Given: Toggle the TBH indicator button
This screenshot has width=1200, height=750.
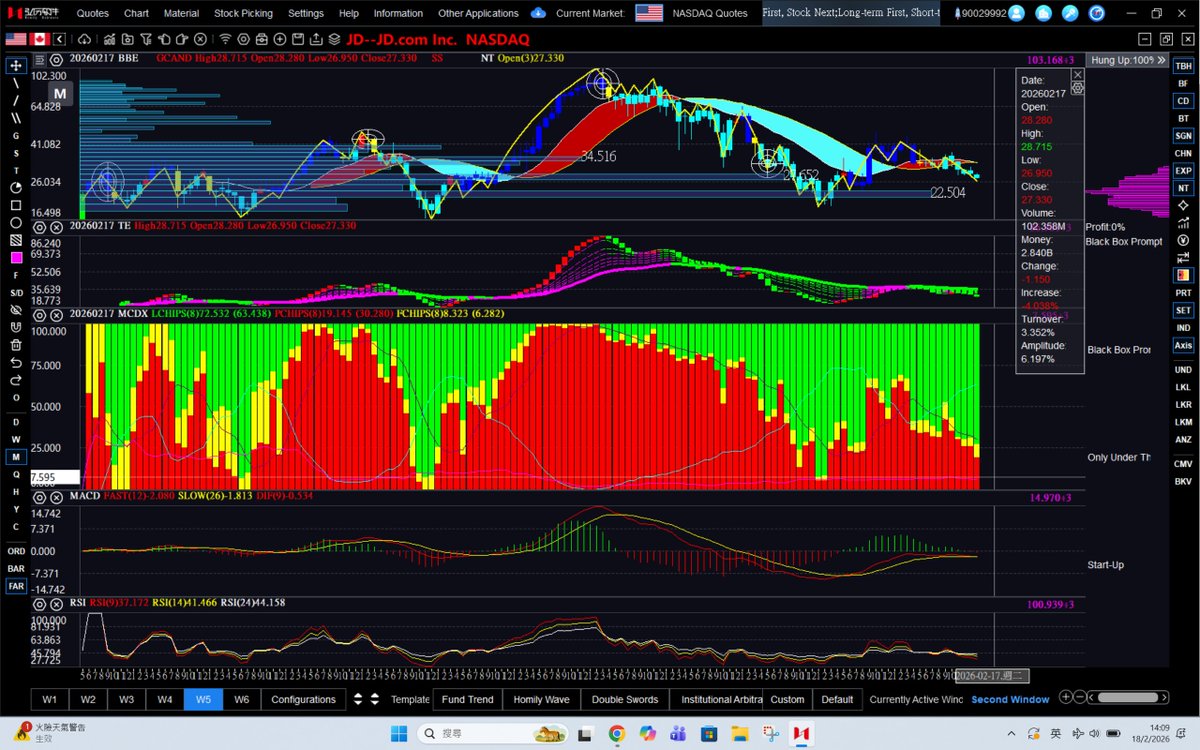Looking at the screenshot, I should pyautogui.click(x=1183, y=65).
